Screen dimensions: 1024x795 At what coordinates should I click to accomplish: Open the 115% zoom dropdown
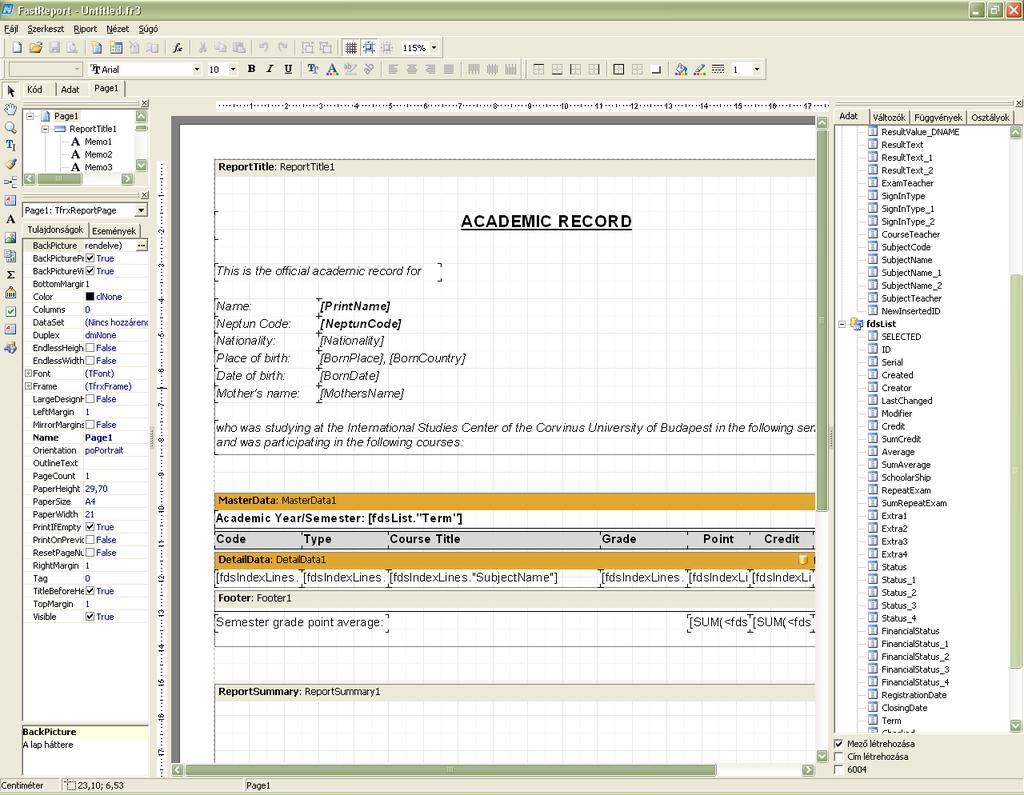[x=434, y=48]
